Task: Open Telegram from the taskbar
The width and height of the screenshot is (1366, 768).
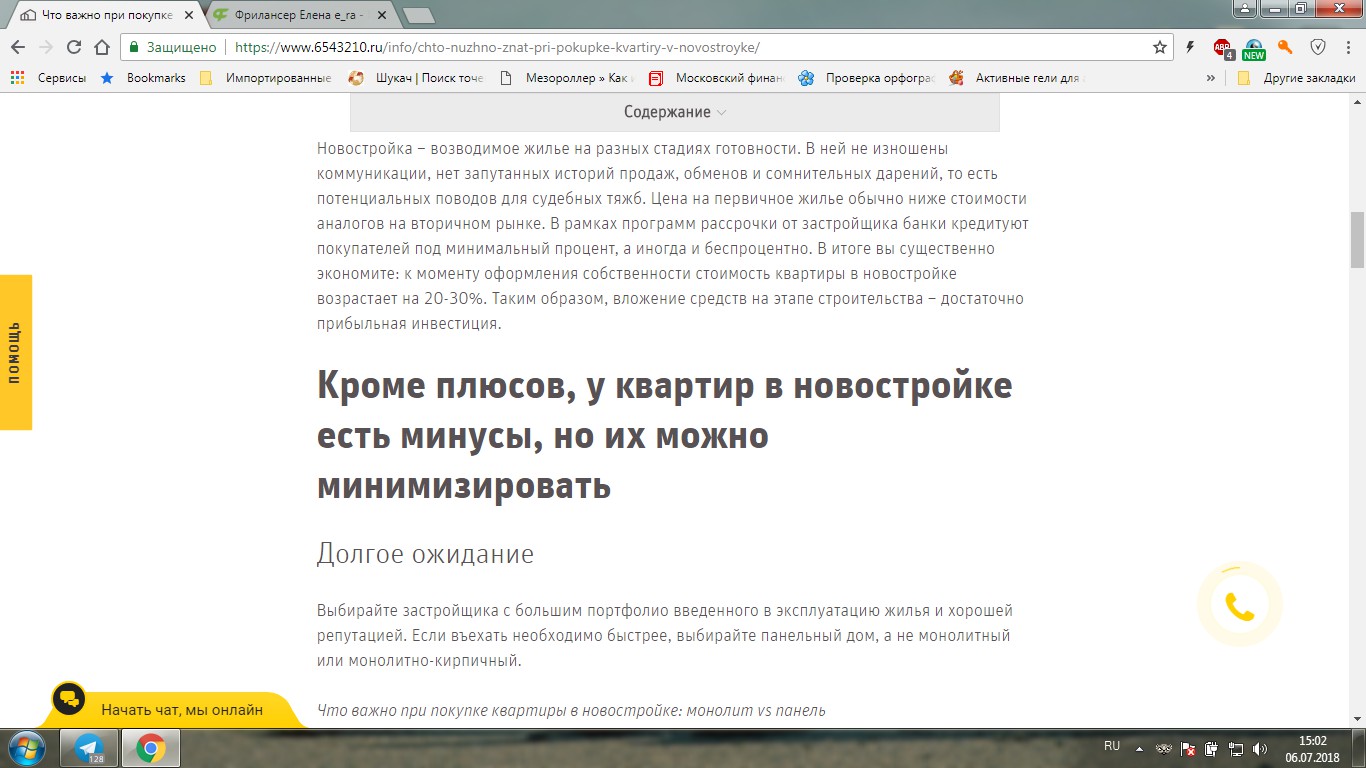Action: point(89,748)
